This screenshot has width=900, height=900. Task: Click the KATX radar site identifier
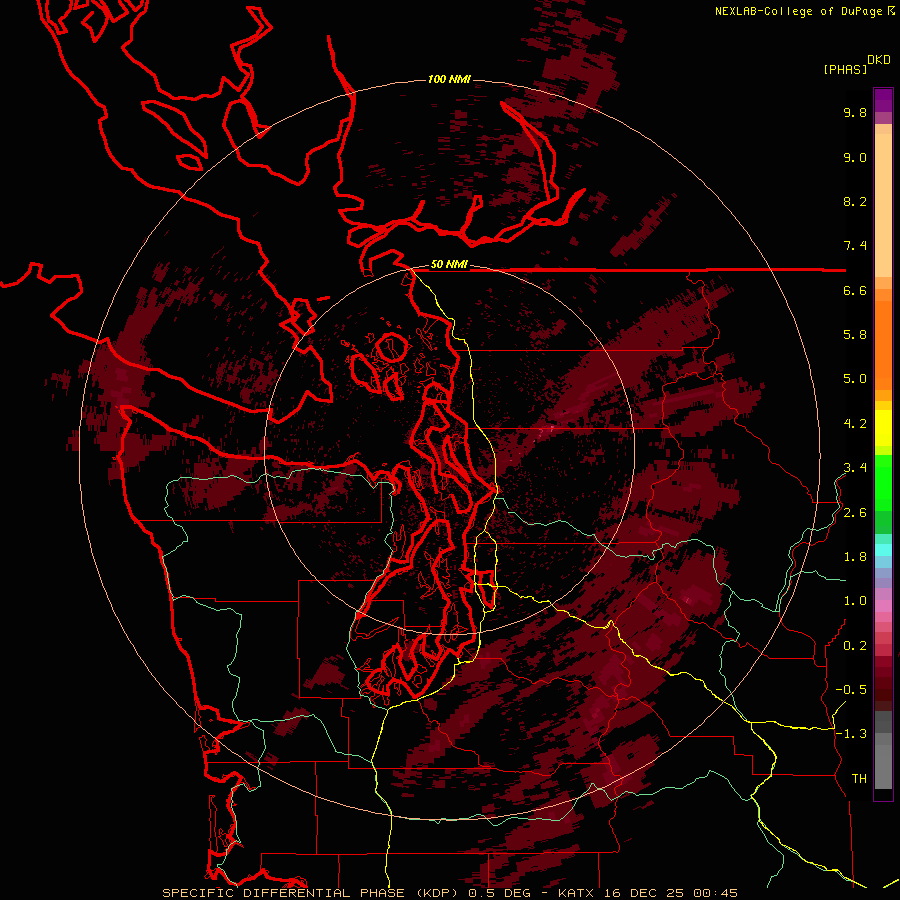point(577,893)
